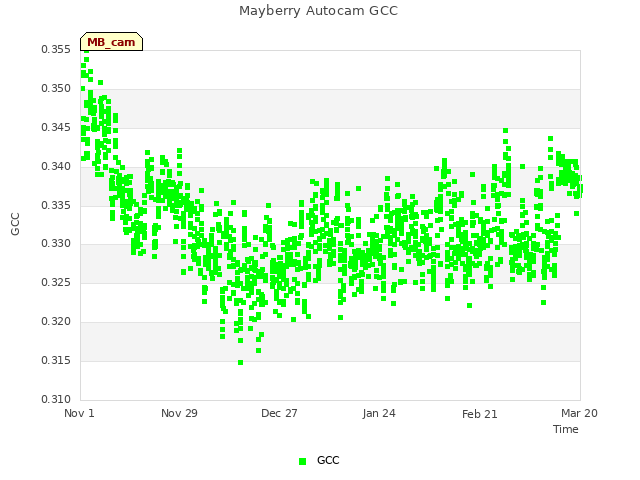Click the 0.320 y-axis value
The image size is (640, 480).
(56, 322)
